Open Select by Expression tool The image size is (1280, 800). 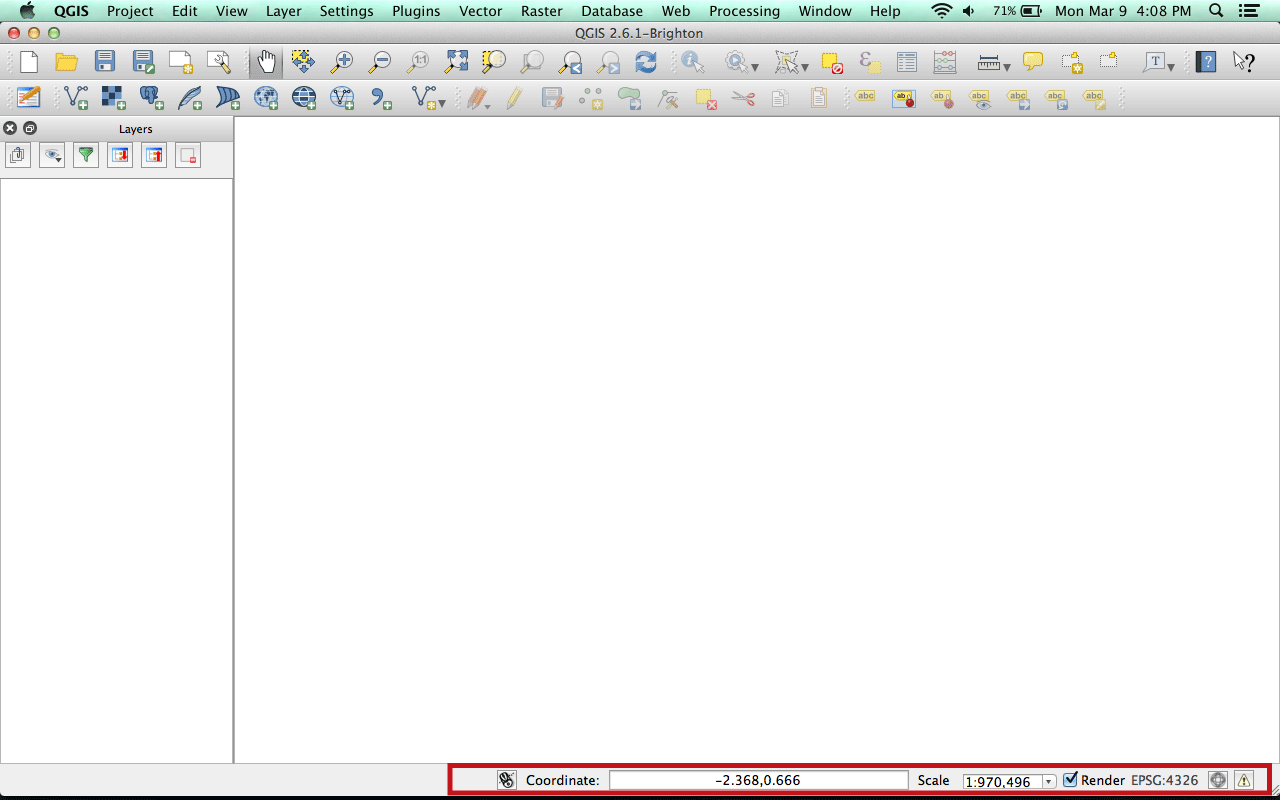click(x=870, y=62)
